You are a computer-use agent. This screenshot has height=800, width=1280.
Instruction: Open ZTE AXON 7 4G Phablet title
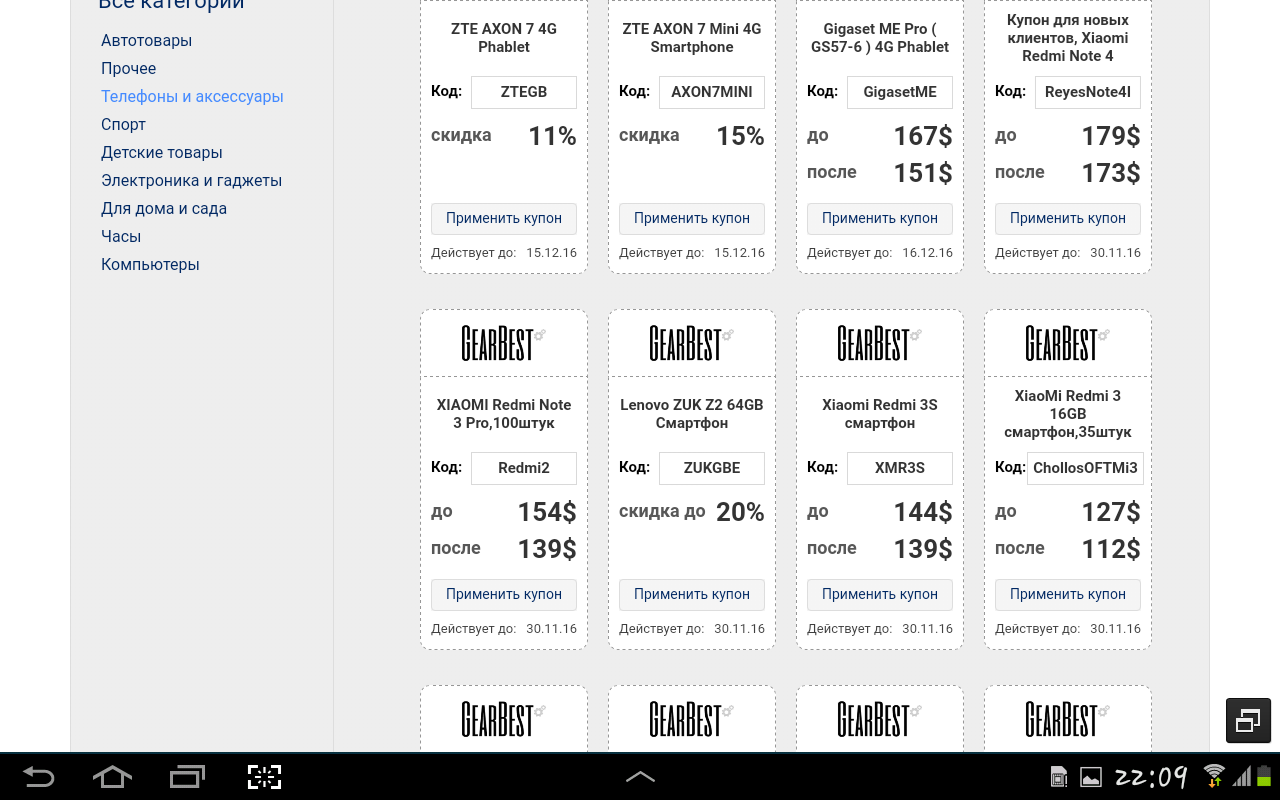tap(504, 38)
